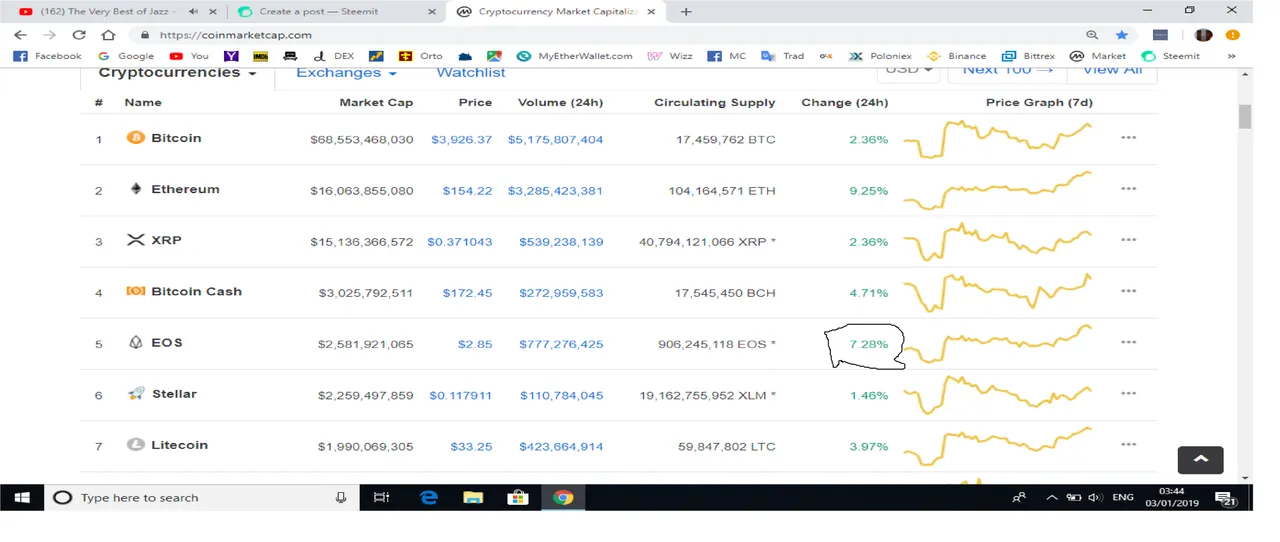This screenshot has width=1280, height=542.
Task: Open the Facebook bookmark
Action: coord(48,56)
